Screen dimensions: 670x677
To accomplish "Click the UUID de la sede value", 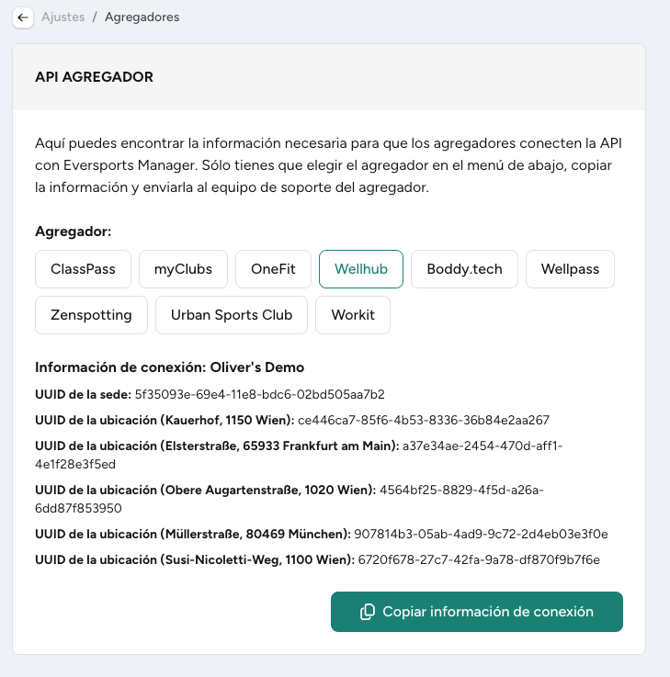I will point(259,394).
